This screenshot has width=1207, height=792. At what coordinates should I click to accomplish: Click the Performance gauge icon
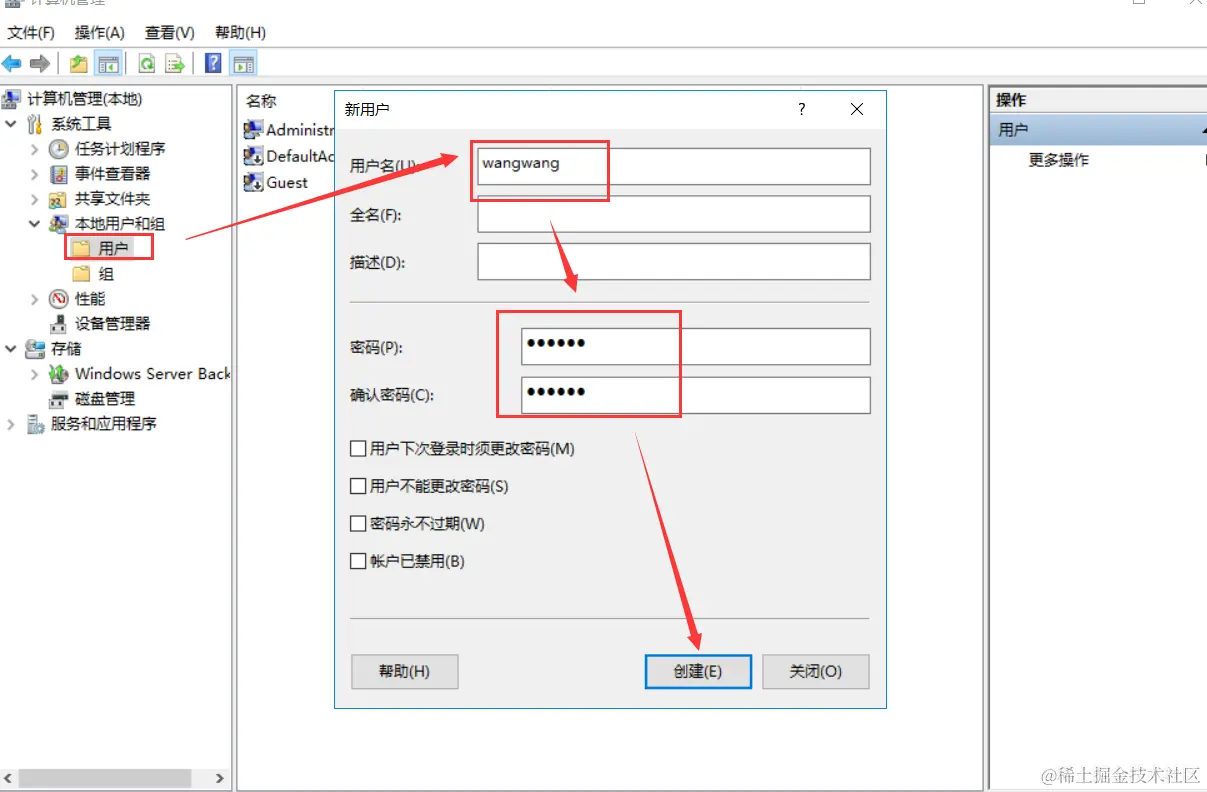pyautogui.click(x=59, y=299)
